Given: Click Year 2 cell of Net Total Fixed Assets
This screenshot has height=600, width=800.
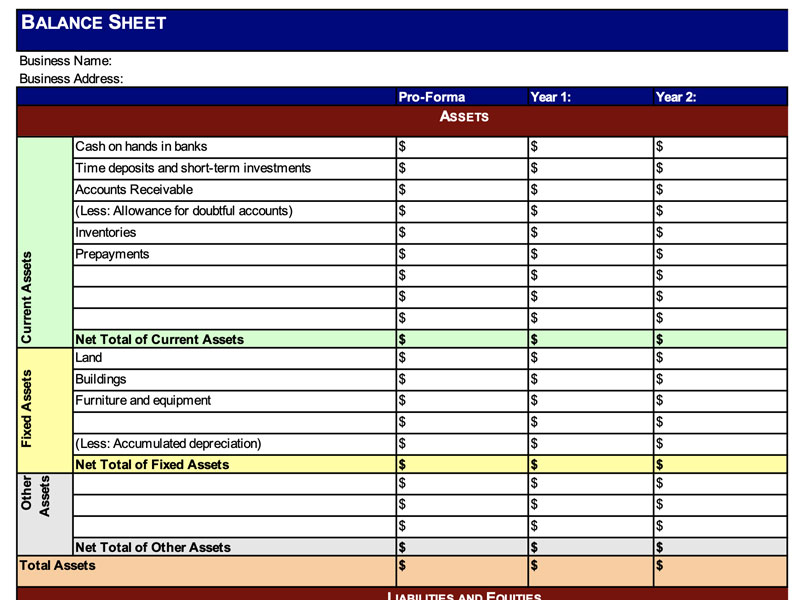Looking at the screenshot, I should click(720, 464).
